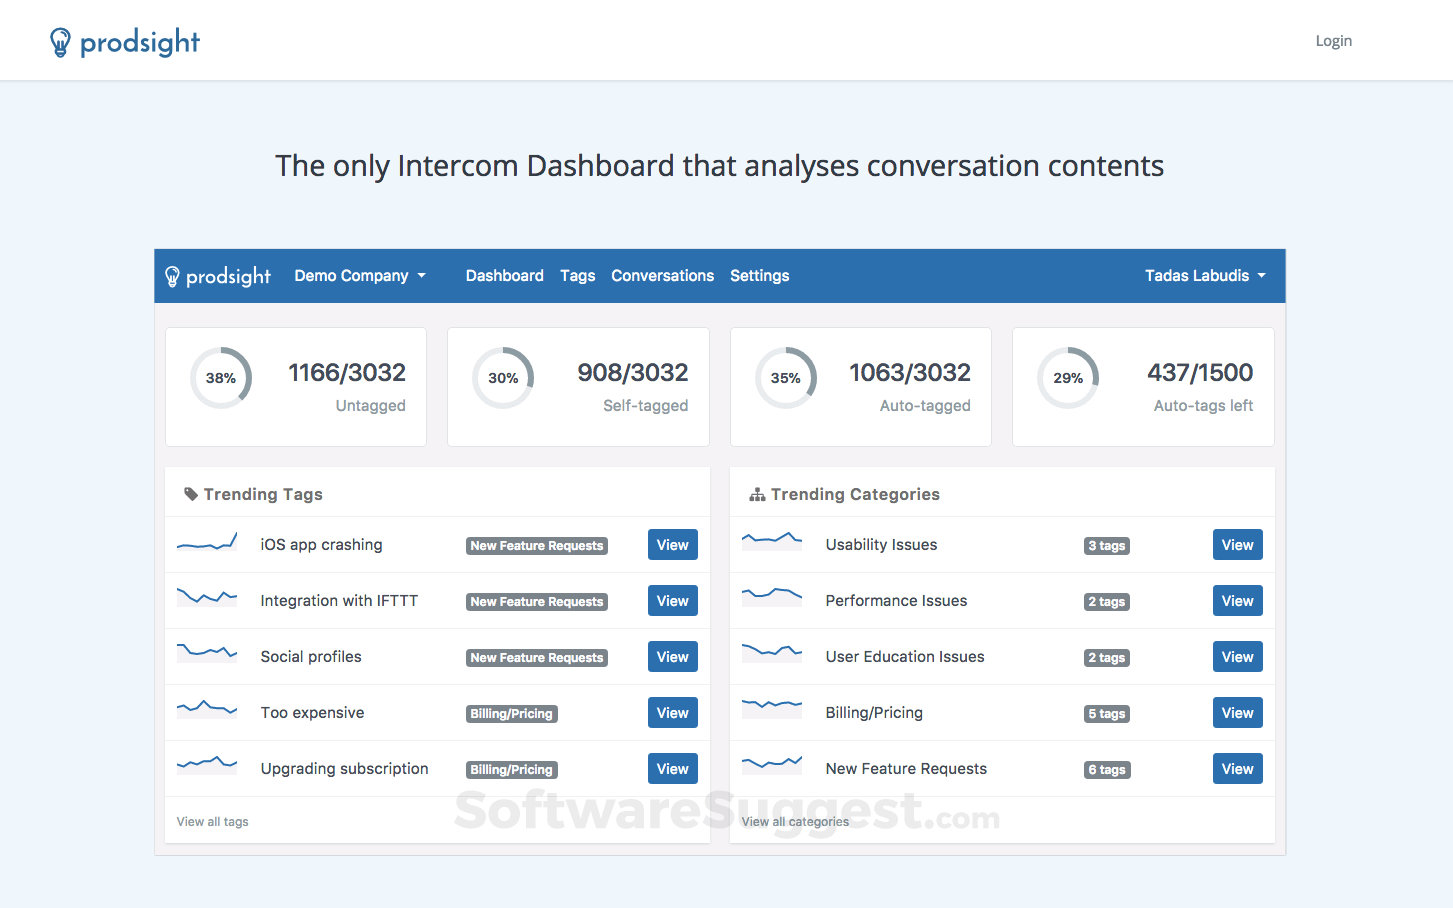This screenshot has height=908, width=1453.
Task: Click the User Education Issues category name
Action: (905, 657)
